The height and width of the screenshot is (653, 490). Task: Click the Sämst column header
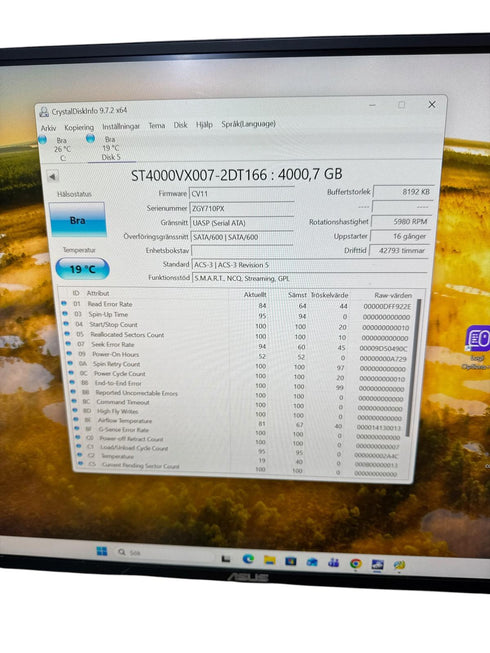coord(297,295)
